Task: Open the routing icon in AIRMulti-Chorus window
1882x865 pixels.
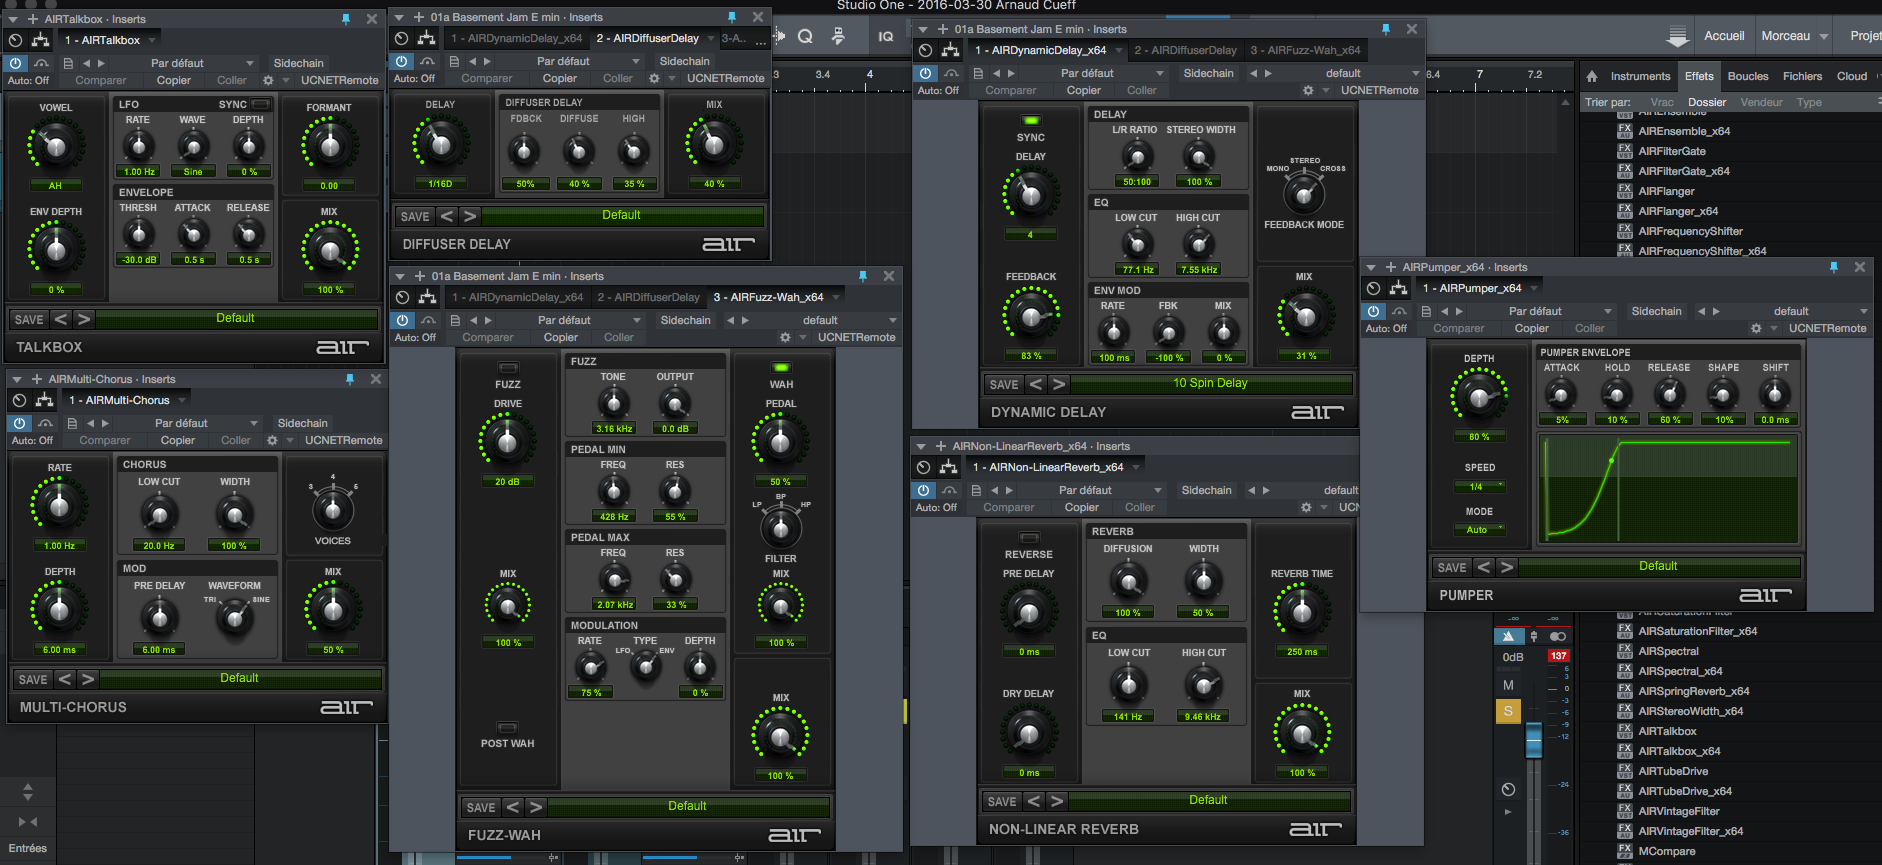Action: (x=45, y=400)
